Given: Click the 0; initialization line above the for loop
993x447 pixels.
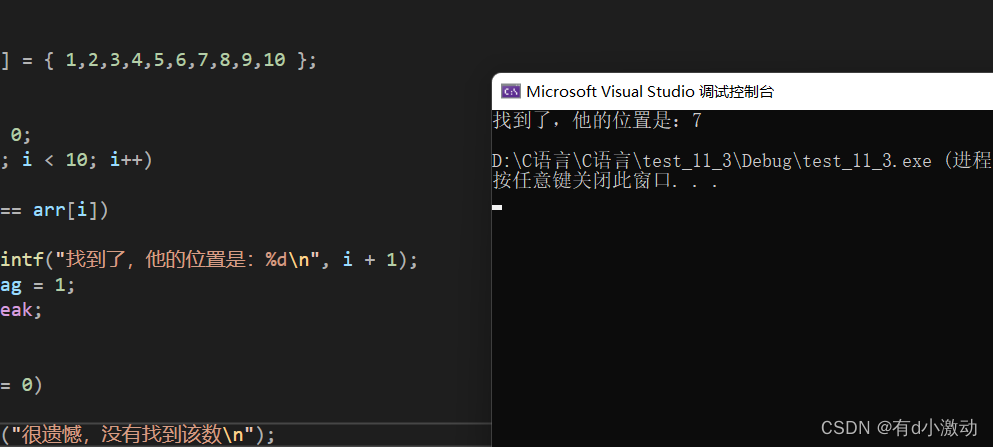Looking at the screenshot, I should [20, 135].
